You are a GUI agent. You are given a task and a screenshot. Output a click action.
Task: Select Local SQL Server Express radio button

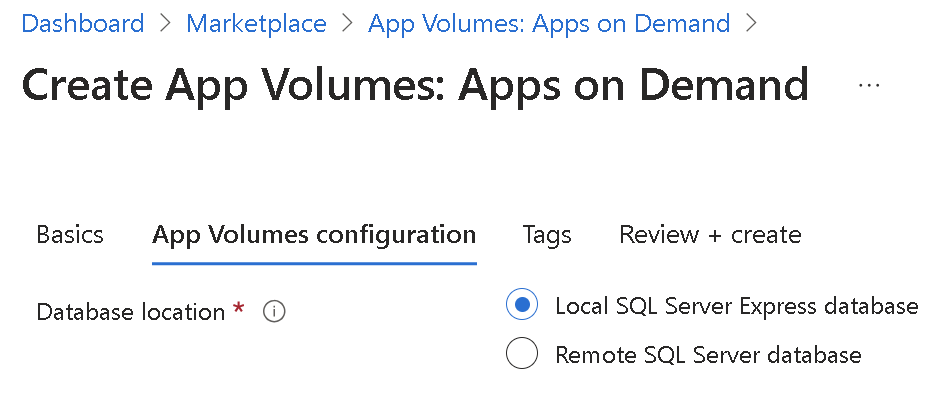coord(523,305)
